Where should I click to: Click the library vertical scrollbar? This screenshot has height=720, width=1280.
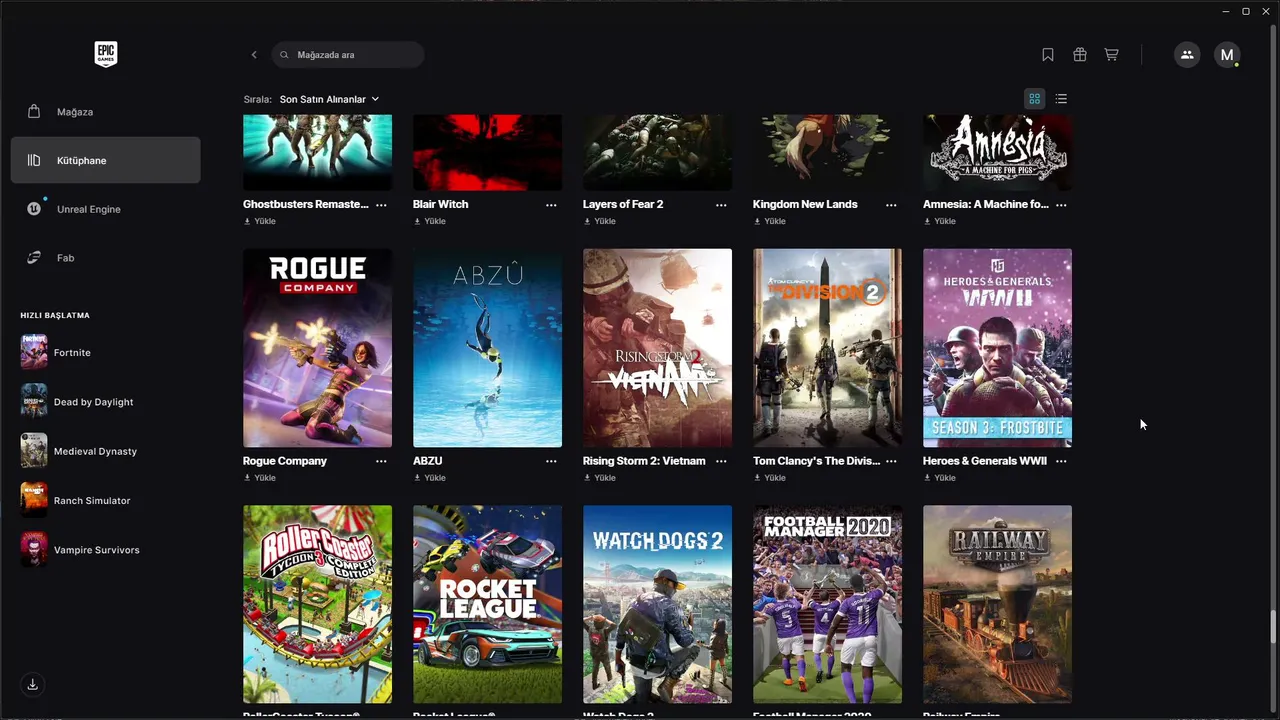point(1273,626)
